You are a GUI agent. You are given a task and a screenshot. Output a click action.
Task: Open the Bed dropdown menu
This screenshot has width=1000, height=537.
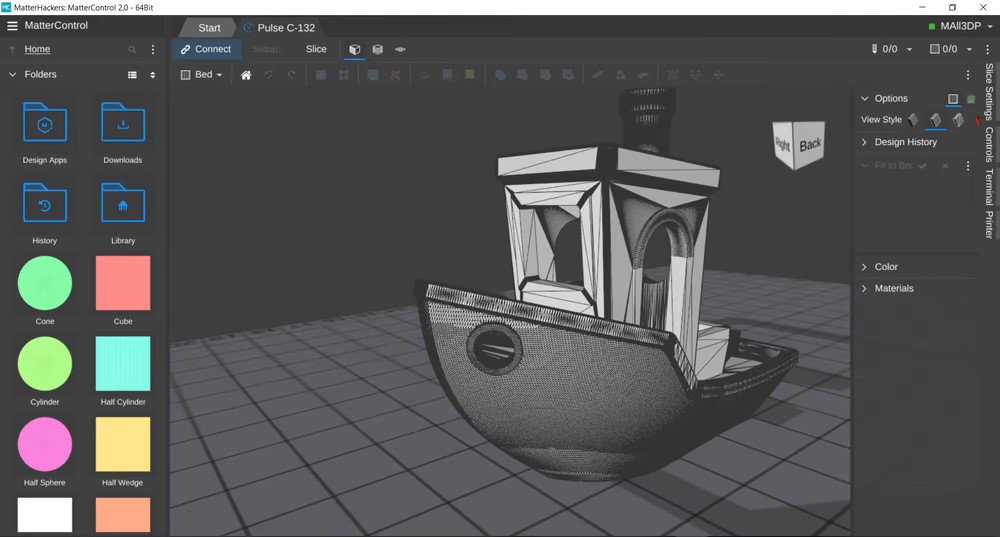pos(202,75)
